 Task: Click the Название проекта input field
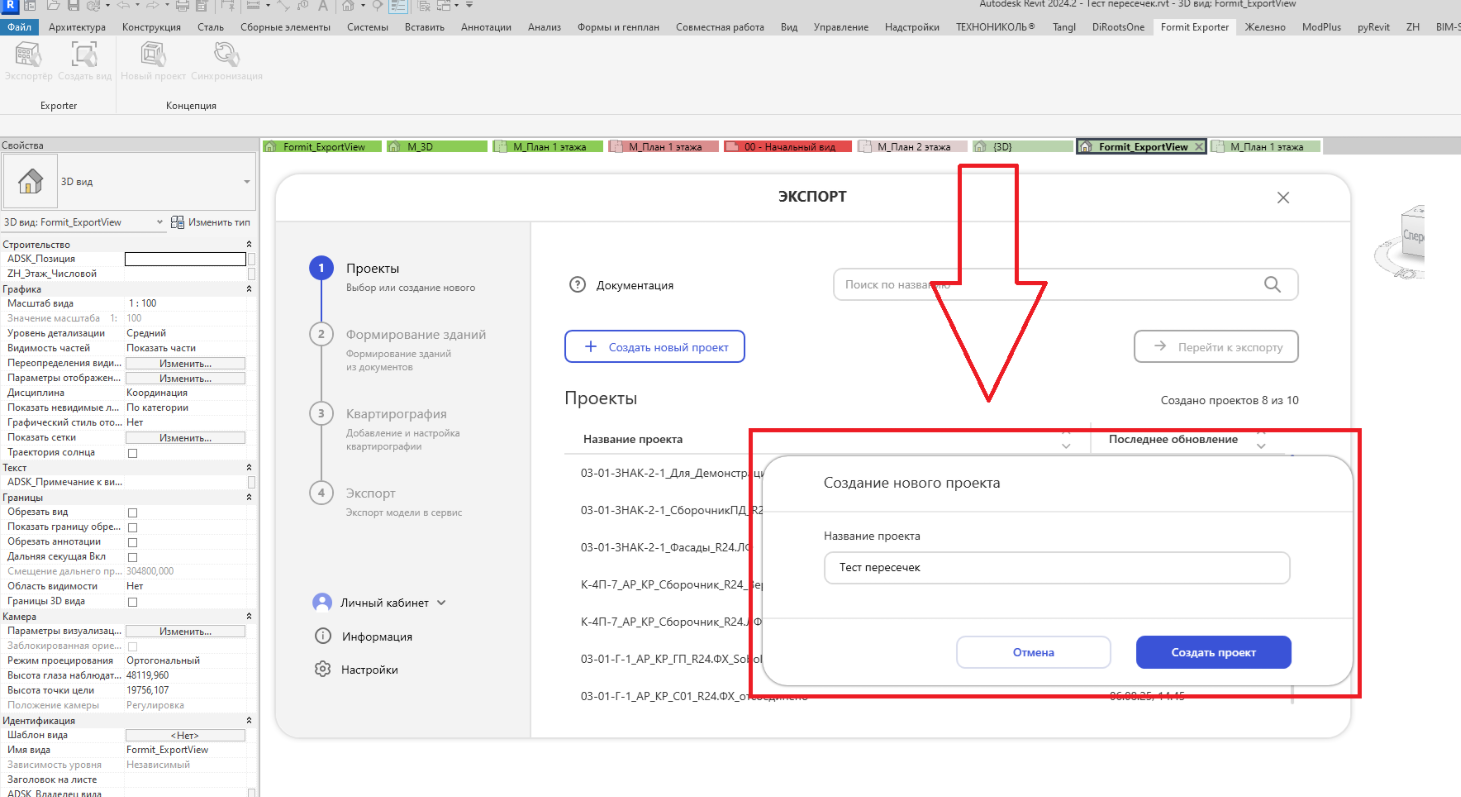1057,568
